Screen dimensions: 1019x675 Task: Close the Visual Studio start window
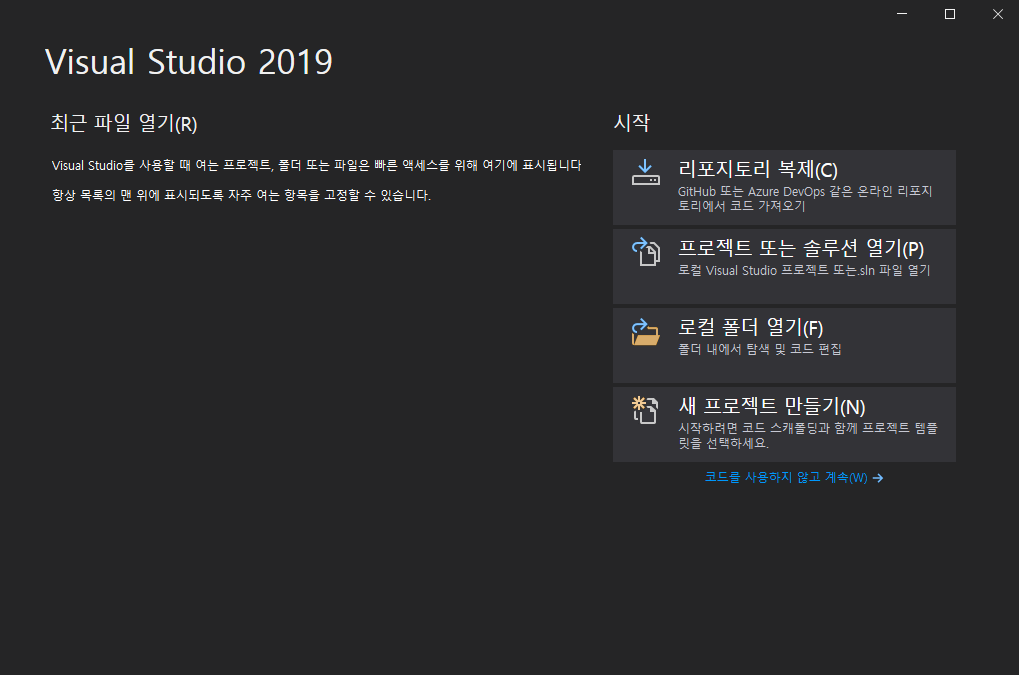tap(998, 14)
